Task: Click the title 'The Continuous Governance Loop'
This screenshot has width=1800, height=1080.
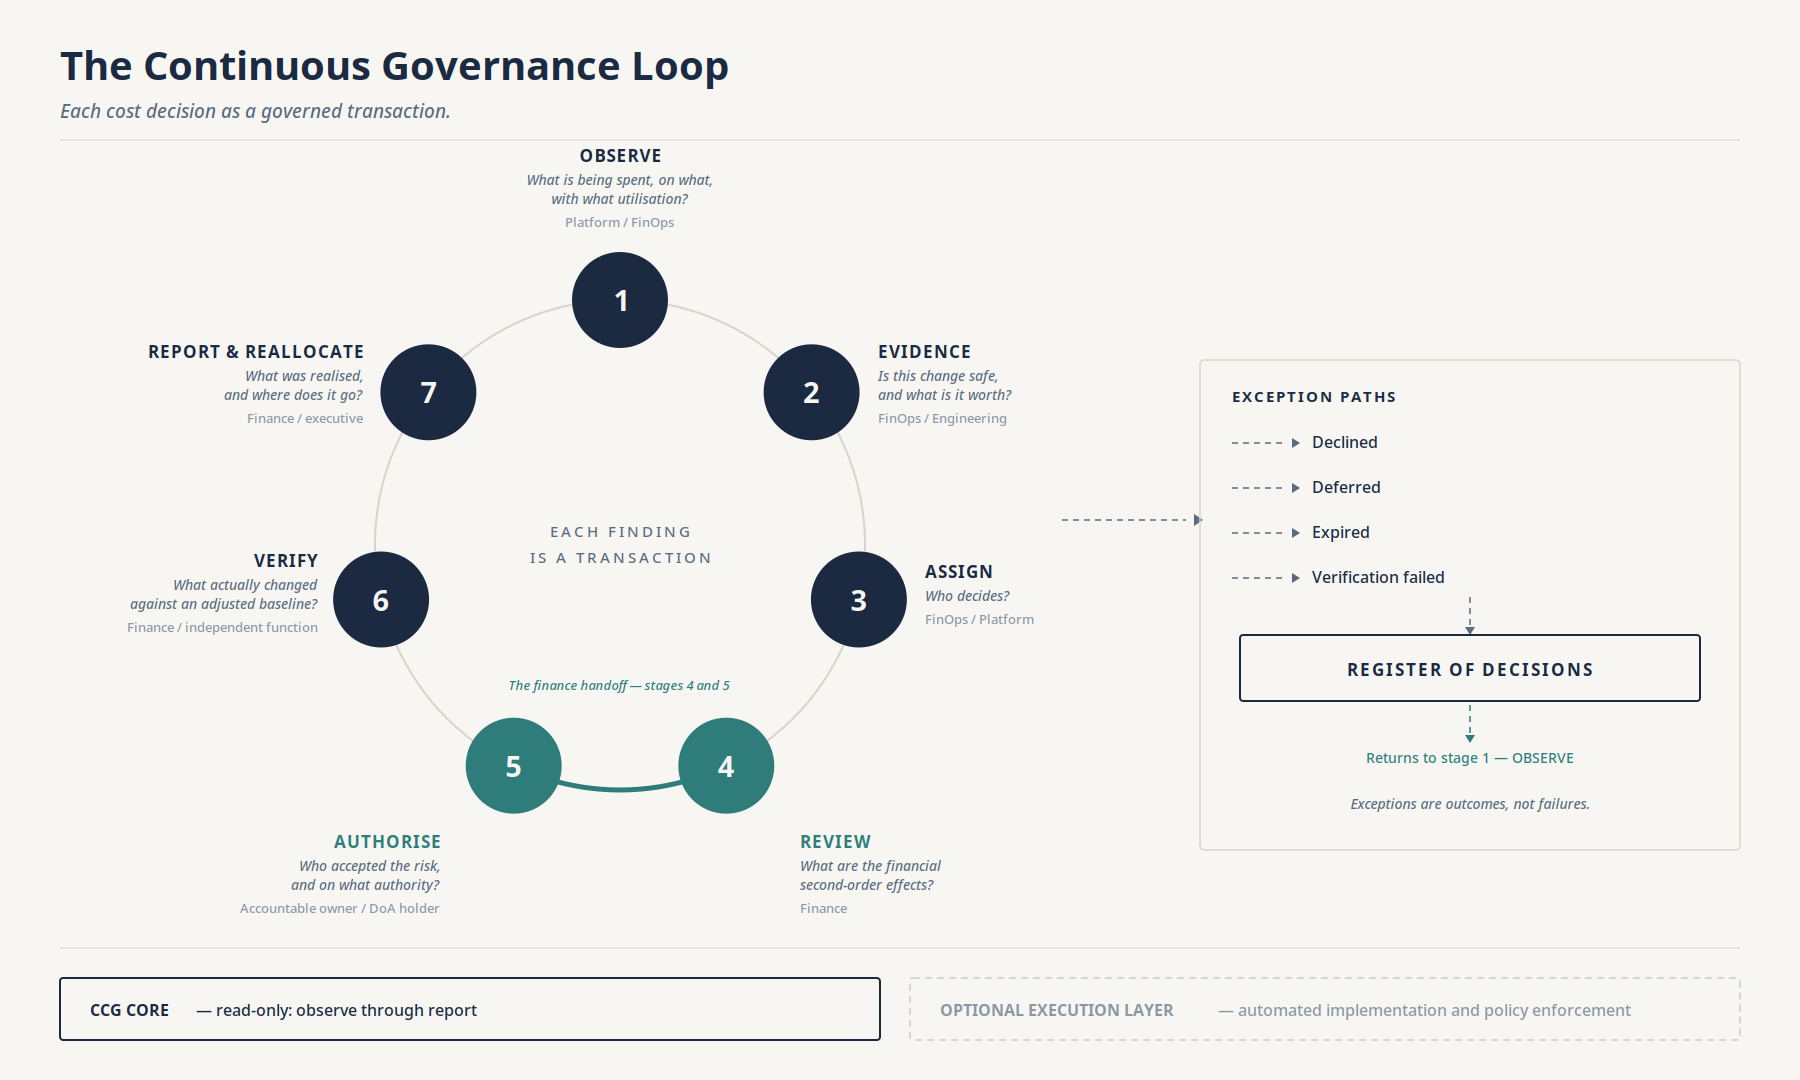Action: [x=394, y=66]
